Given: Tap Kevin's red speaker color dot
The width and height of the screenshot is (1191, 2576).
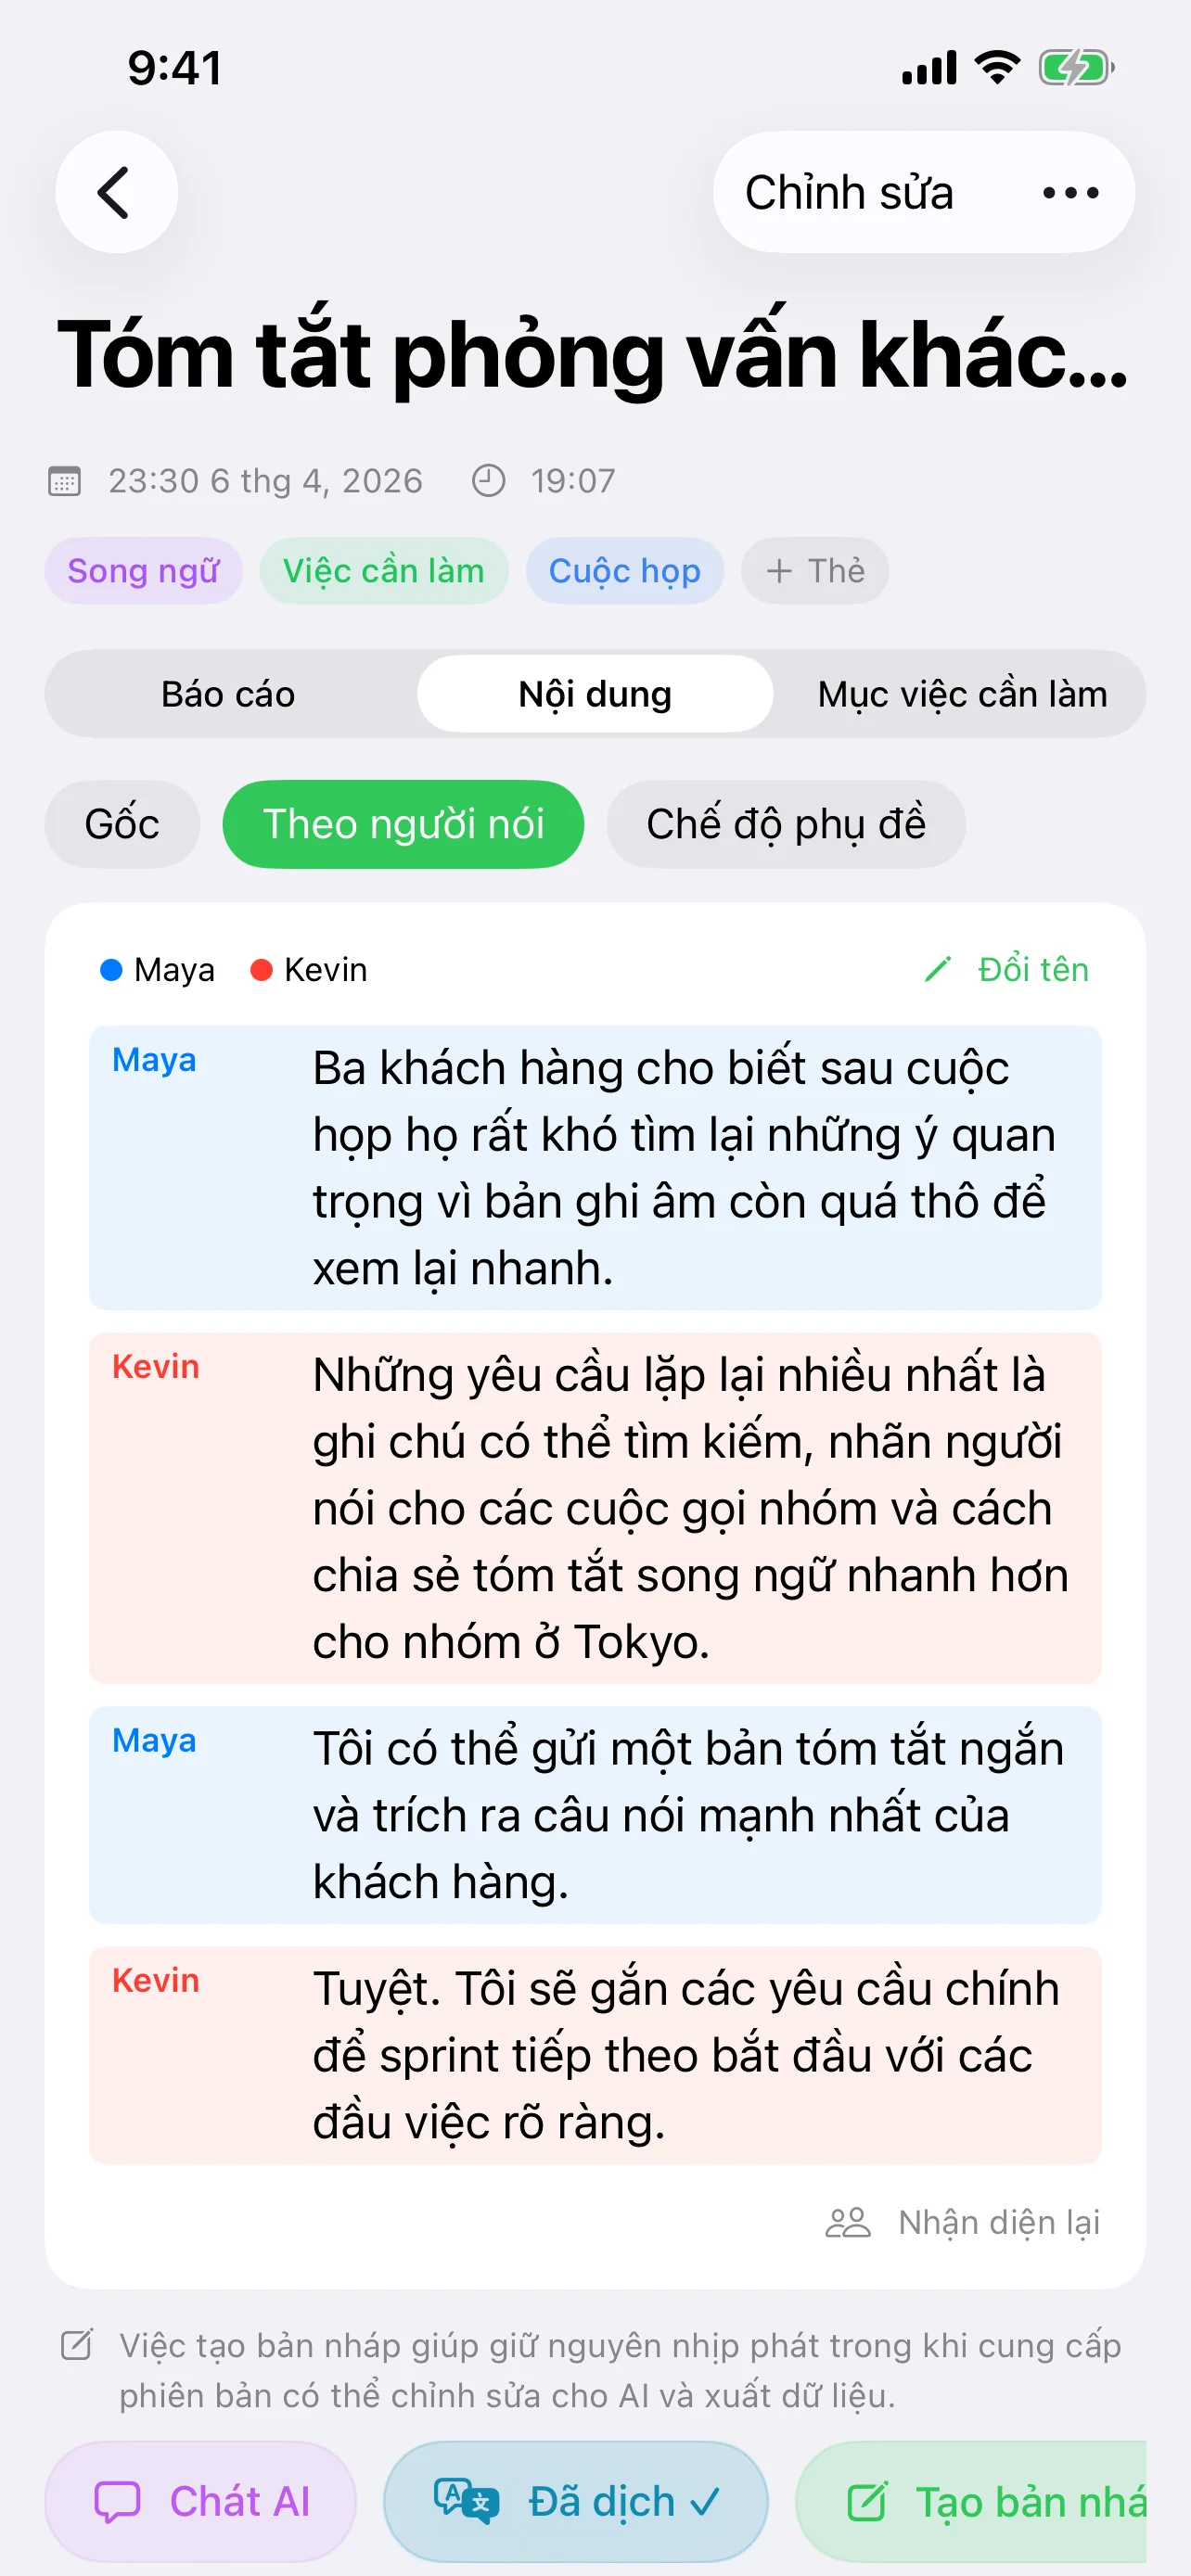Looking at the screenshot, I should tap(261, 970).
